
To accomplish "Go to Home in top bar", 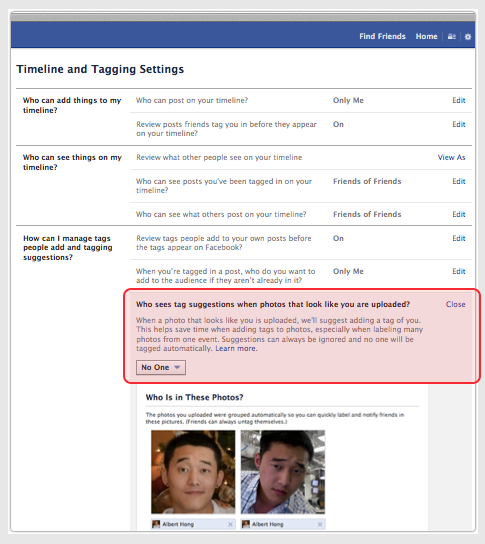I will 427,36.
